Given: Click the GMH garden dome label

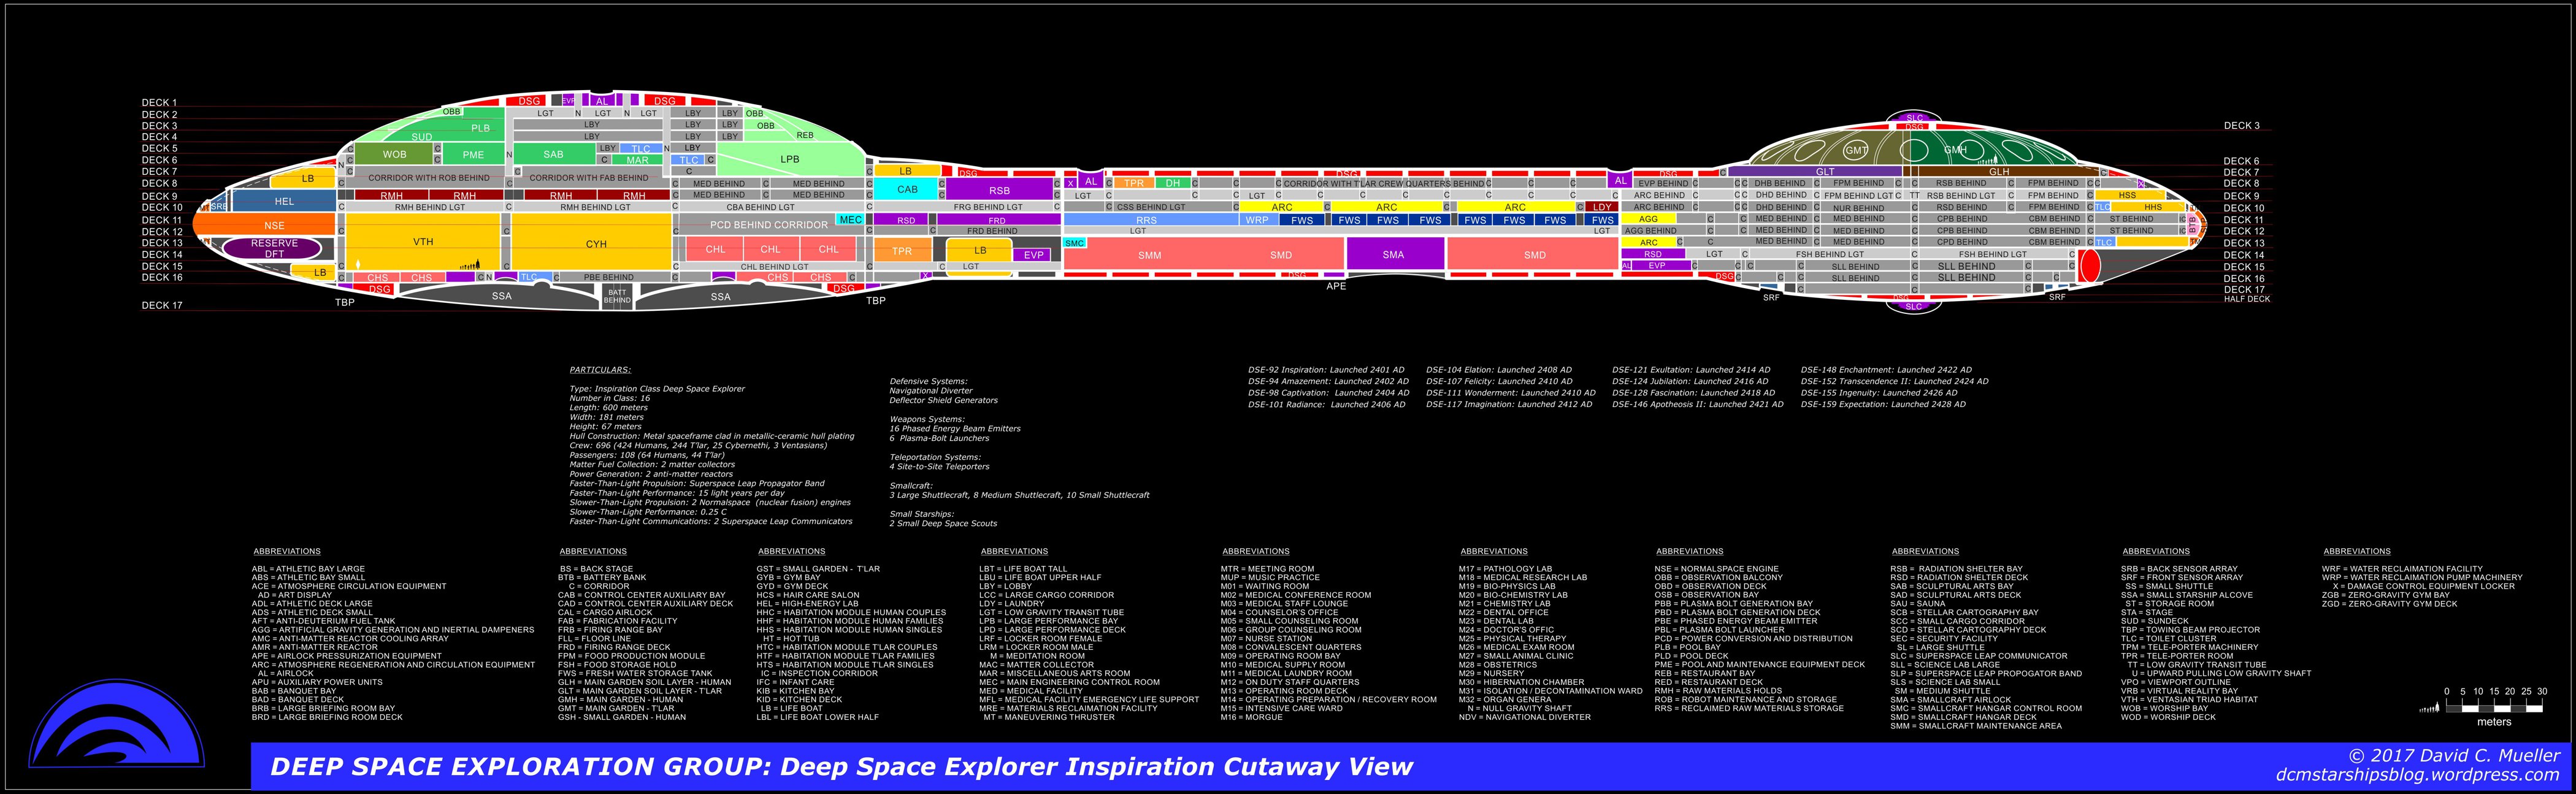Looking at the screenshot, I should 1955,150.
